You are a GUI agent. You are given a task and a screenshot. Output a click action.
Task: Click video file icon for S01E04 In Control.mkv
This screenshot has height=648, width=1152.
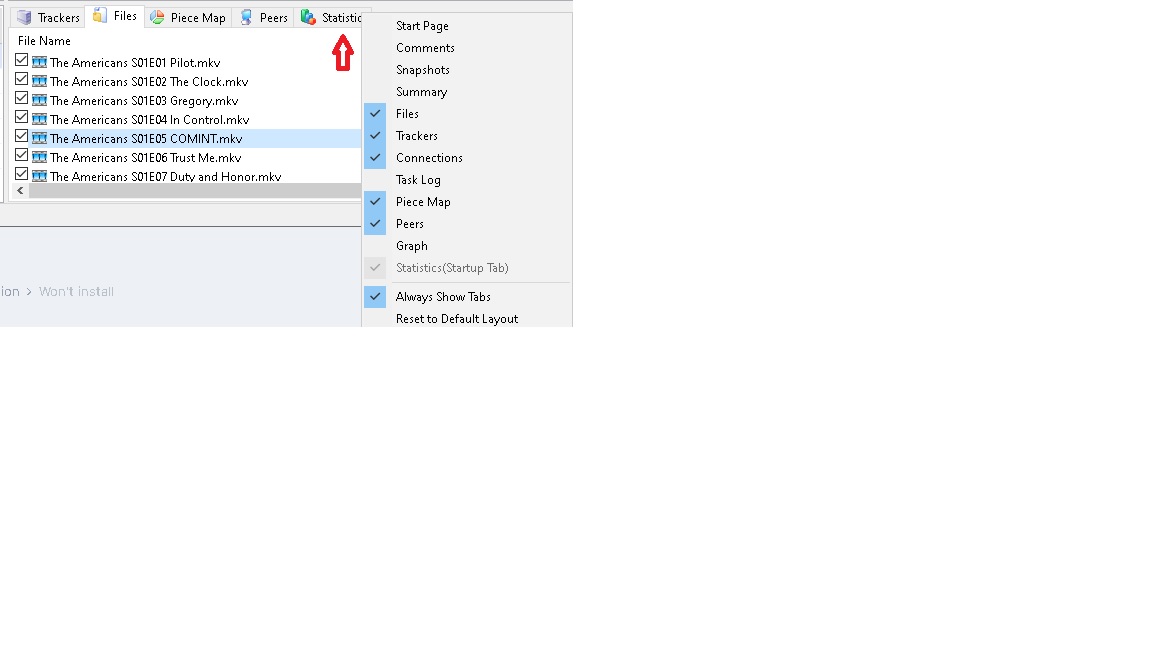click(40, 120)
